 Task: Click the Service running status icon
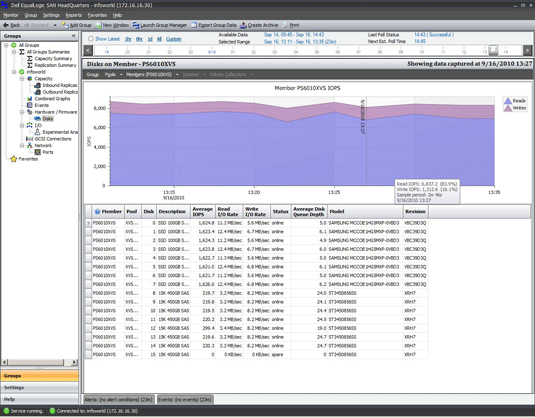[x=6, y=411]
